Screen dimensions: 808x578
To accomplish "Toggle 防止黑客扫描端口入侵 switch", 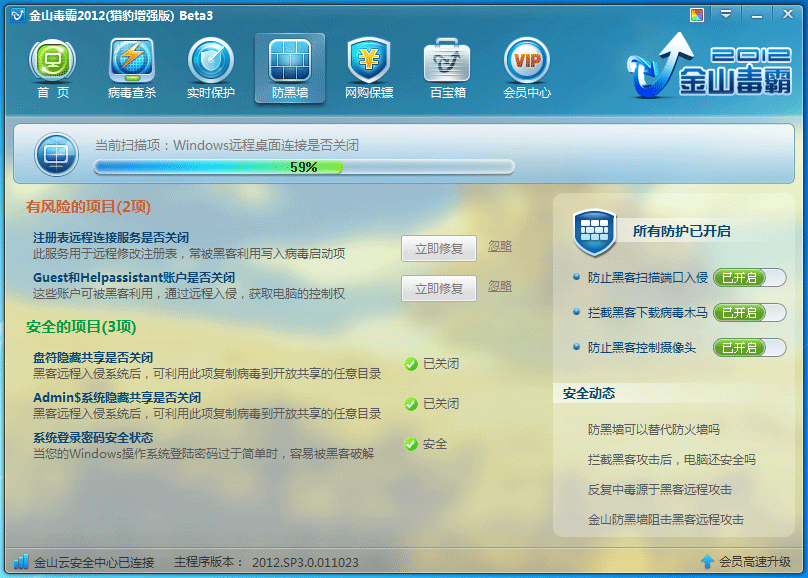I will [x=749, y=278].
